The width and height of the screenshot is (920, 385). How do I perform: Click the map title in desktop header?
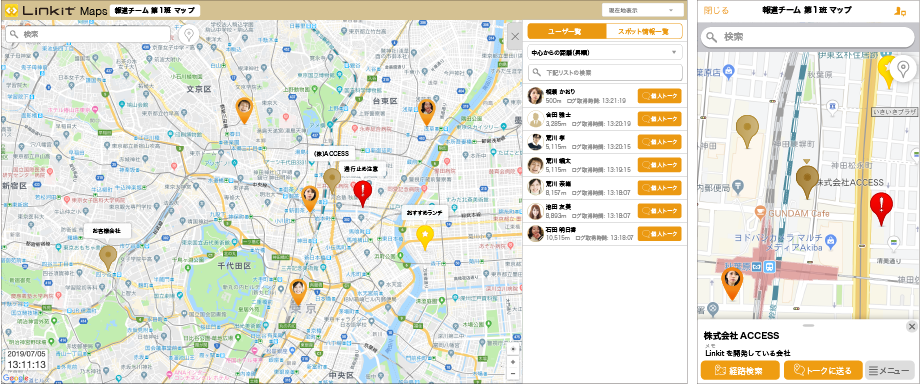pos(155,11)
